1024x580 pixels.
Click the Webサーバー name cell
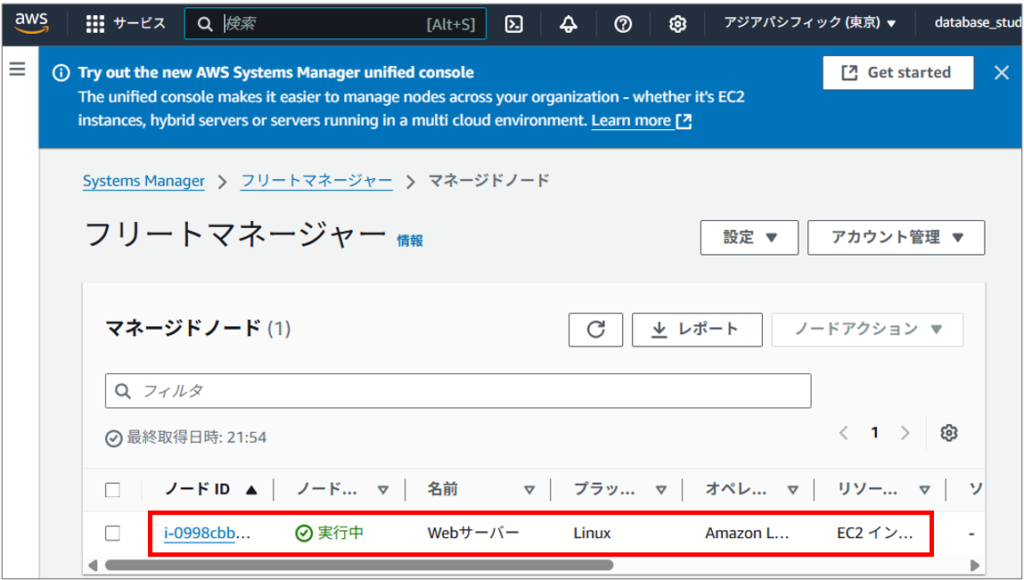473,533
